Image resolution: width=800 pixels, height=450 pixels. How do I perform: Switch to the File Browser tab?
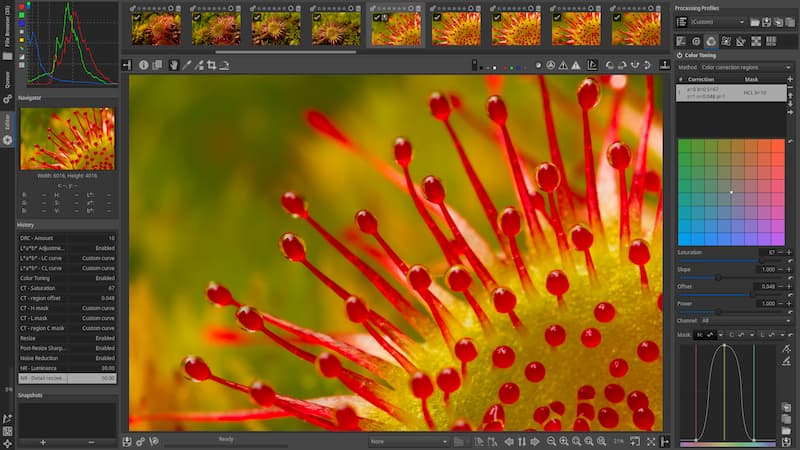(x=7, y=28)
